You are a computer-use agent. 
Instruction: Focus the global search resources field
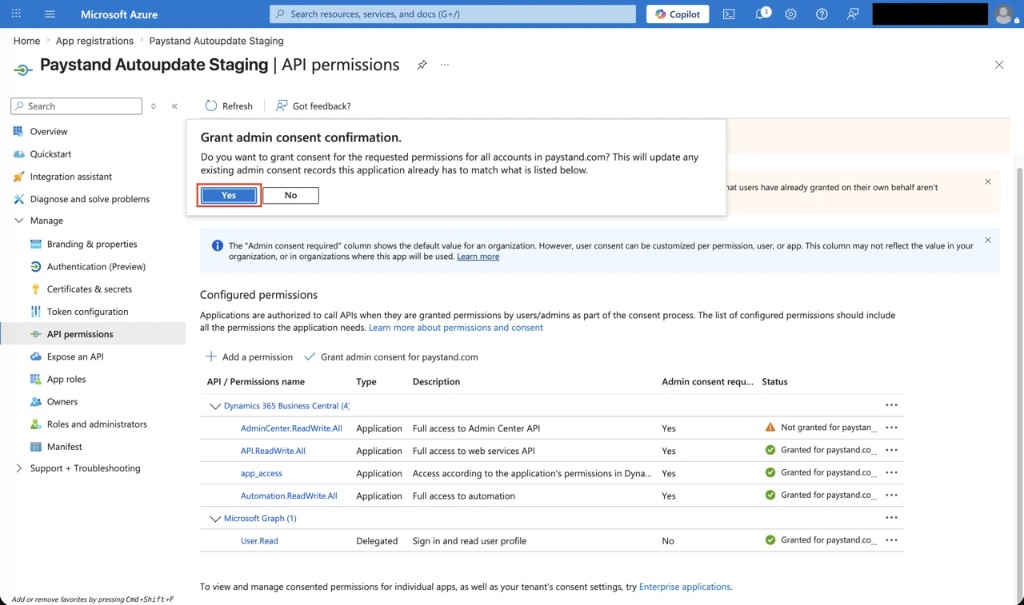(x=453, y=14)
